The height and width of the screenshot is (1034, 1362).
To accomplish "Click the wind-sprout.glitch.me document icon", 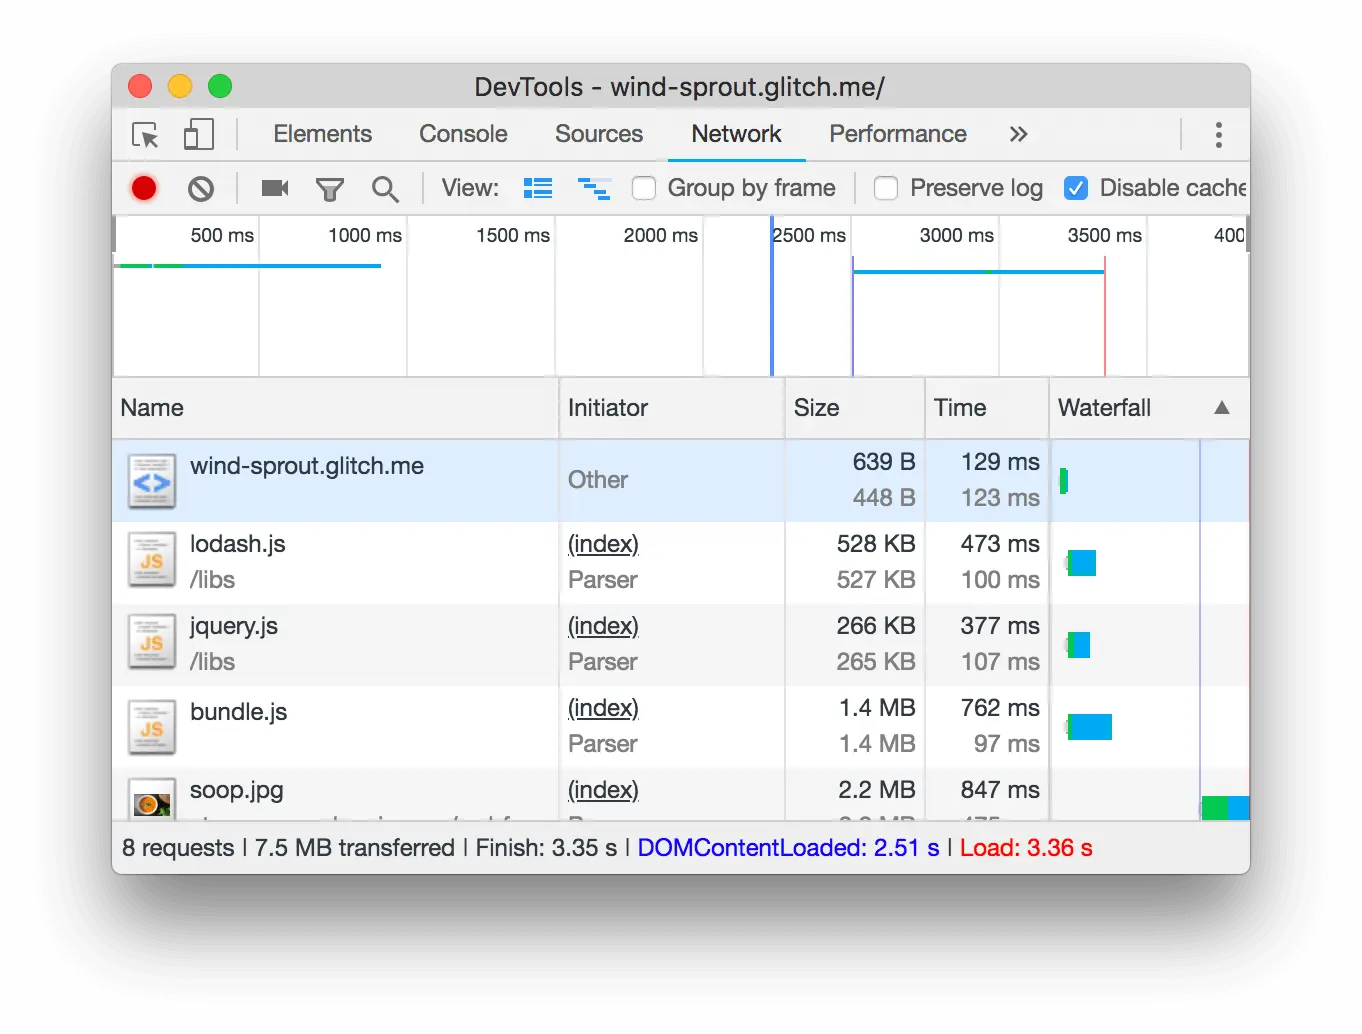I will point(152,481).
